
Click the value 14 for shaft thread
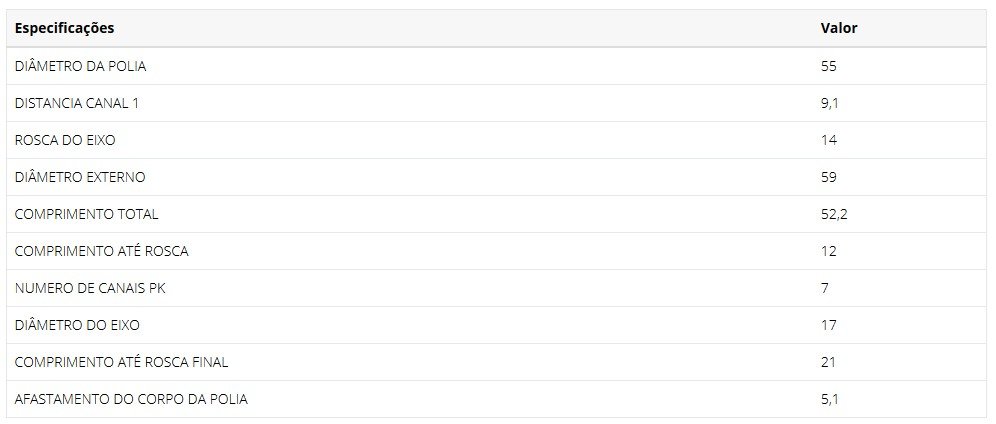coord(828,140)
